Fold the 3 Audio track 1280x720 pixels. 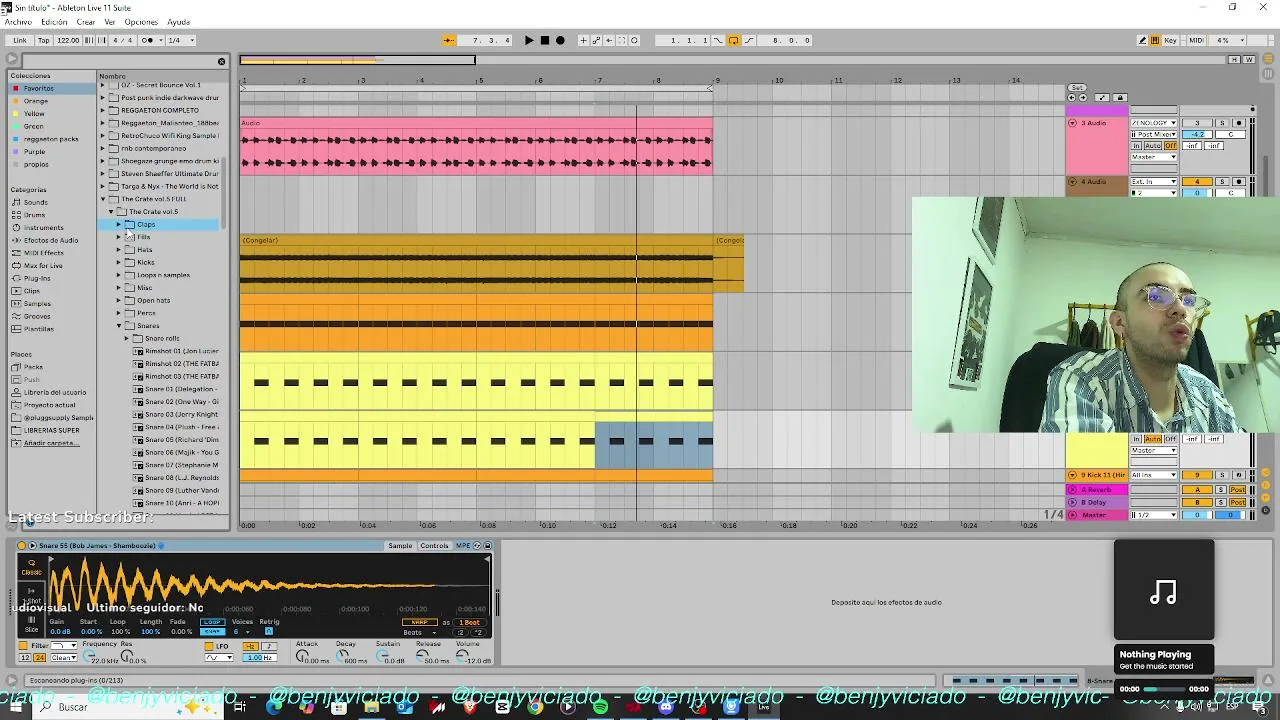click(1073, 123)
